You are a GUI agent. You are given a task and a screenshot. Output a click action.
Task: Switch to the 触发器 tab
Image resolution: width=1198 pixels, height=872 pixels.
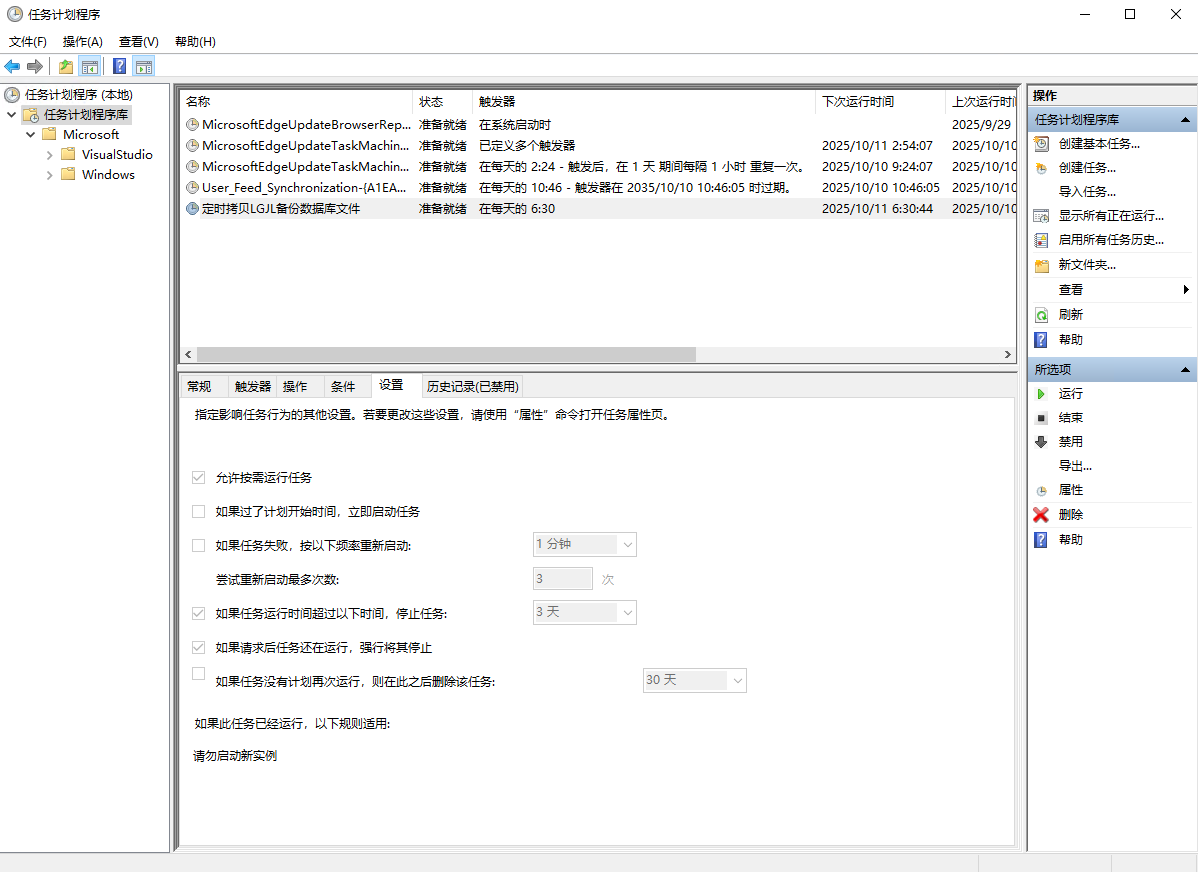click(x=252, y=387)
